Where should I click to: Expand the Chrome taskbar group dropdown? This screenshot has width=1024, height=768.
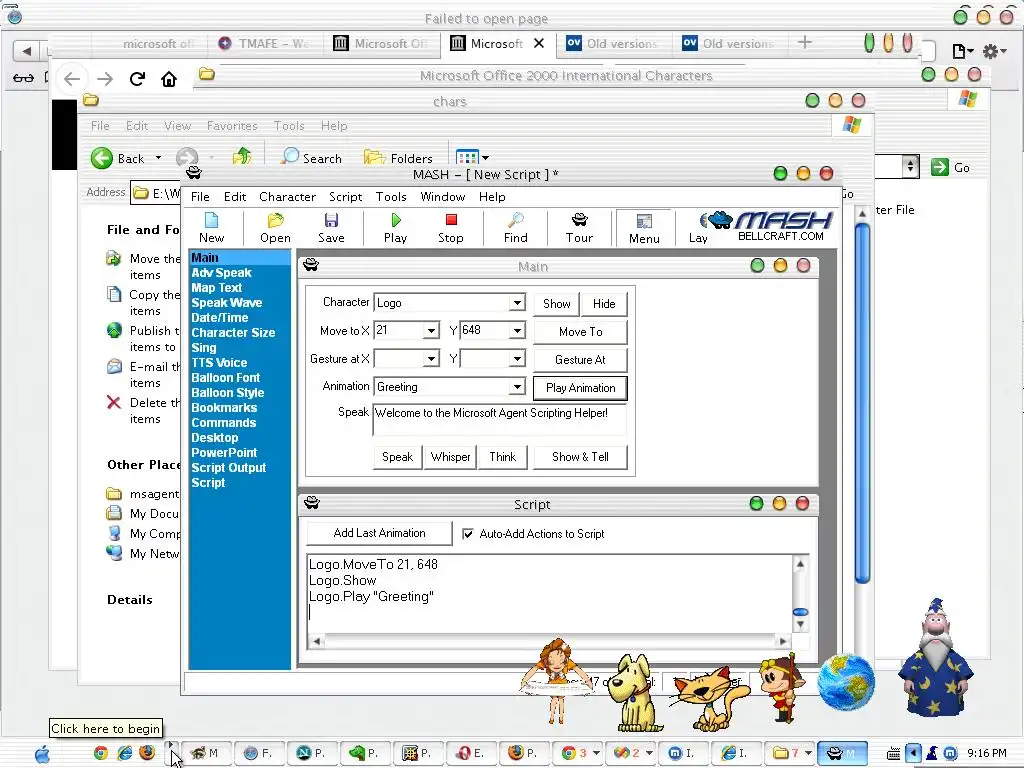pyautogui.click(x=596, y=753)
